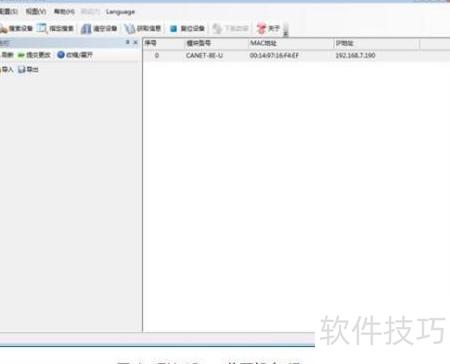
Task: Click the Import (导入) button
Action: [x=7, y=69]
